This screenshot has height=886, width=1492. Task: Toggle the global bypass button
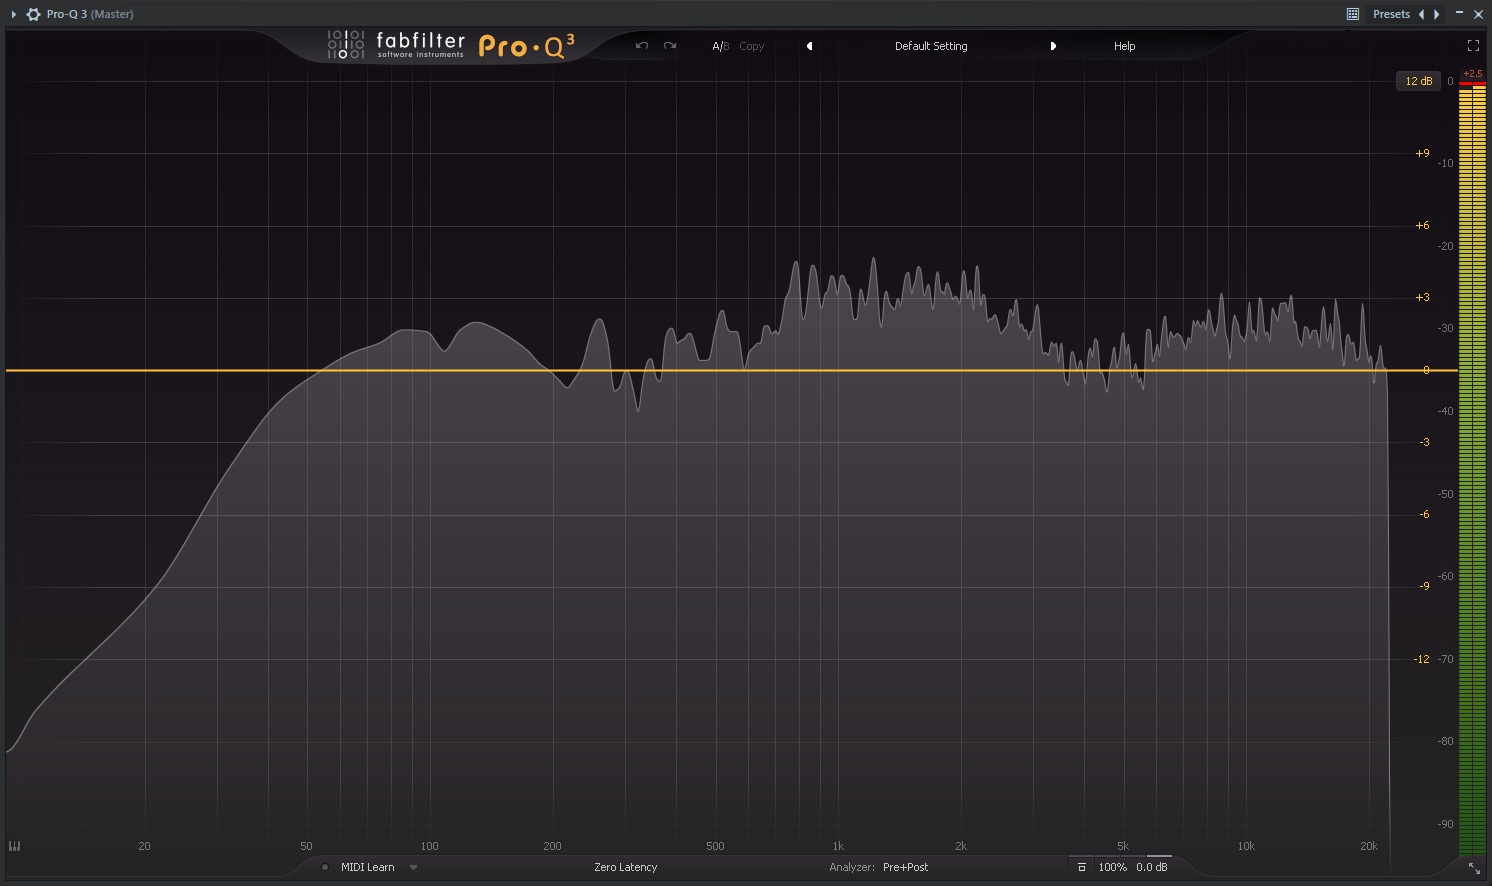point(1081,867)
